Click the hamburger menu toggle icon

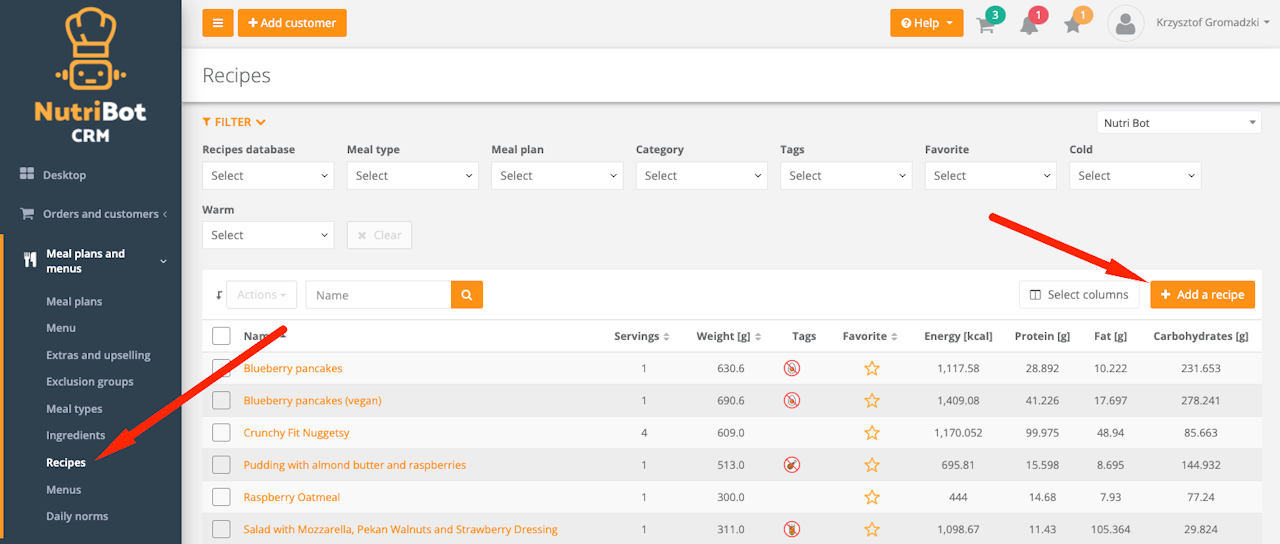click(217, 23)
